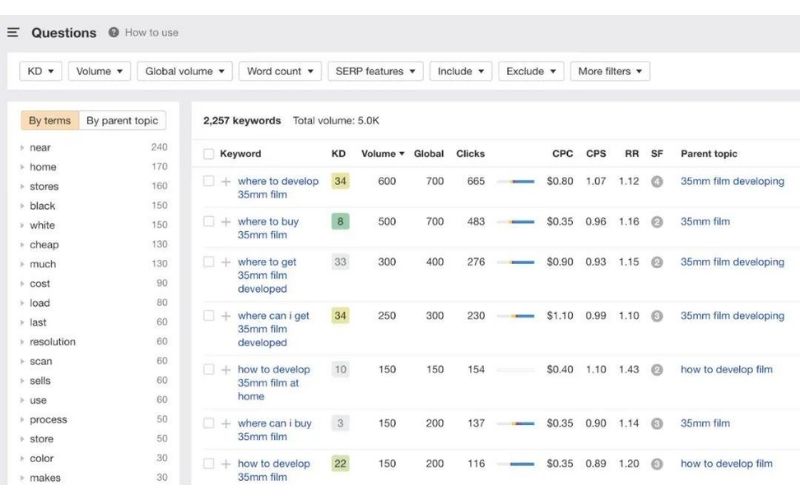
Task: Click the green KD 8 badge
Action: click(x=340, y=221)
